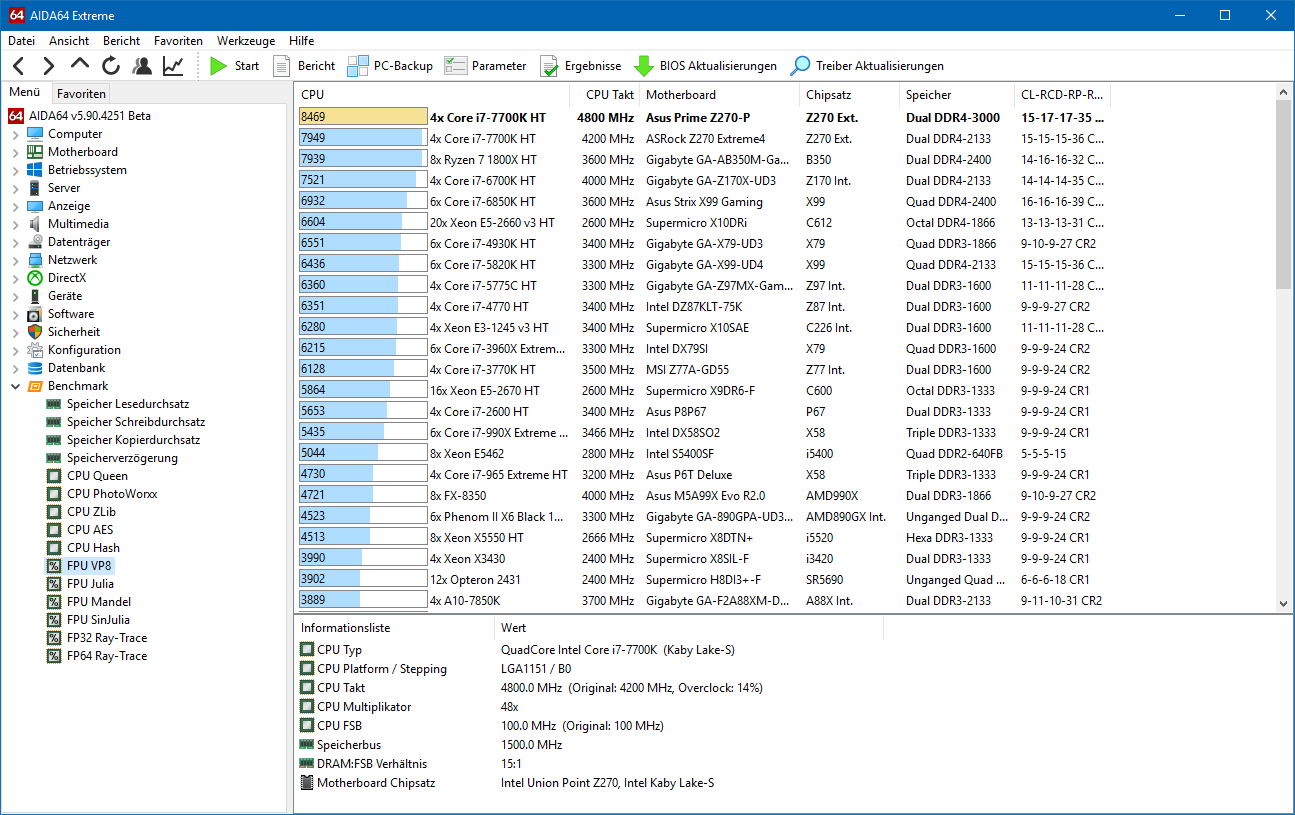The image size is (1295, 815).
Task: Select the Konfiguration icon in tree
Action: [x=35, y=350]
